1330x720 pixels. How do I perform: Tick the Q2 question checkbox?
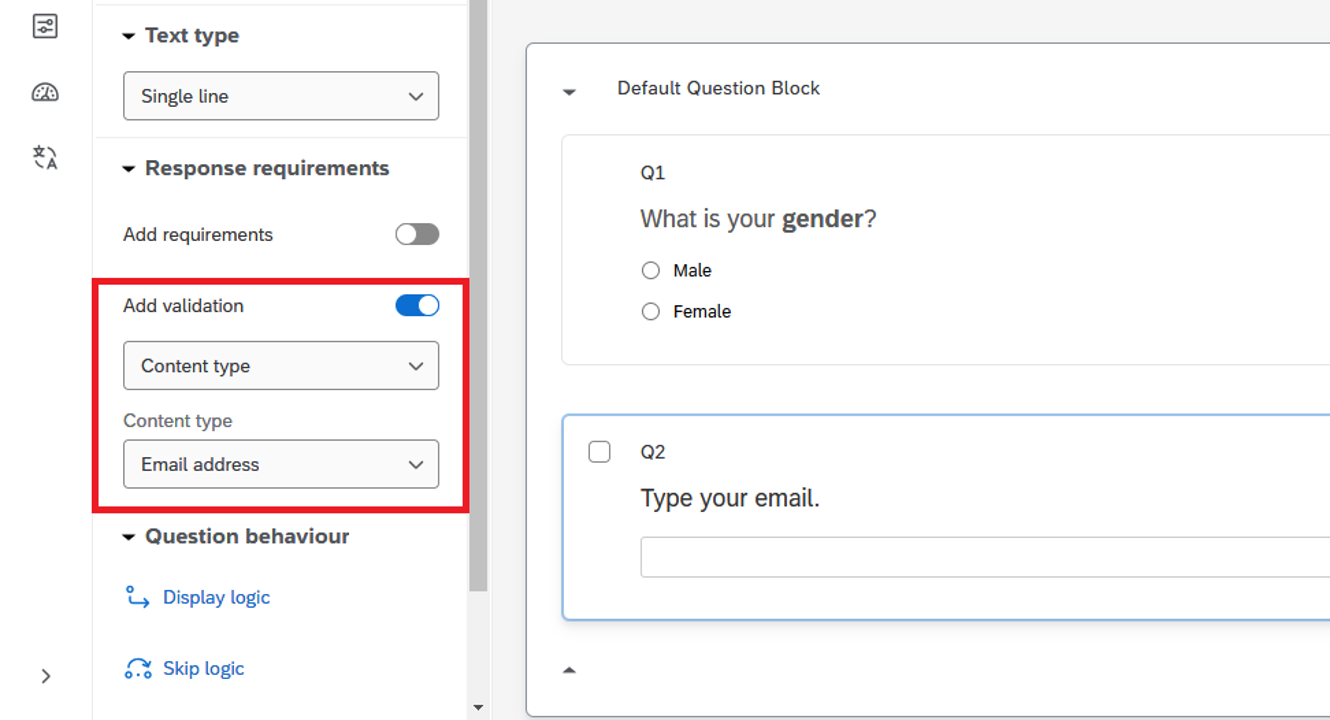(x=599, y=452)
